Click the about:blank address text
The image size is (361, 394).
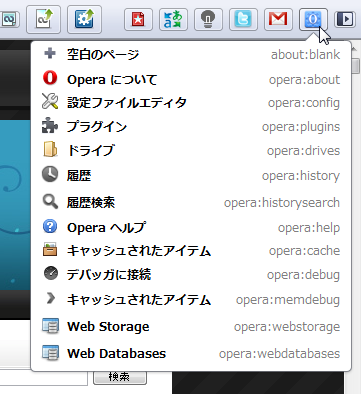(305, 54)
